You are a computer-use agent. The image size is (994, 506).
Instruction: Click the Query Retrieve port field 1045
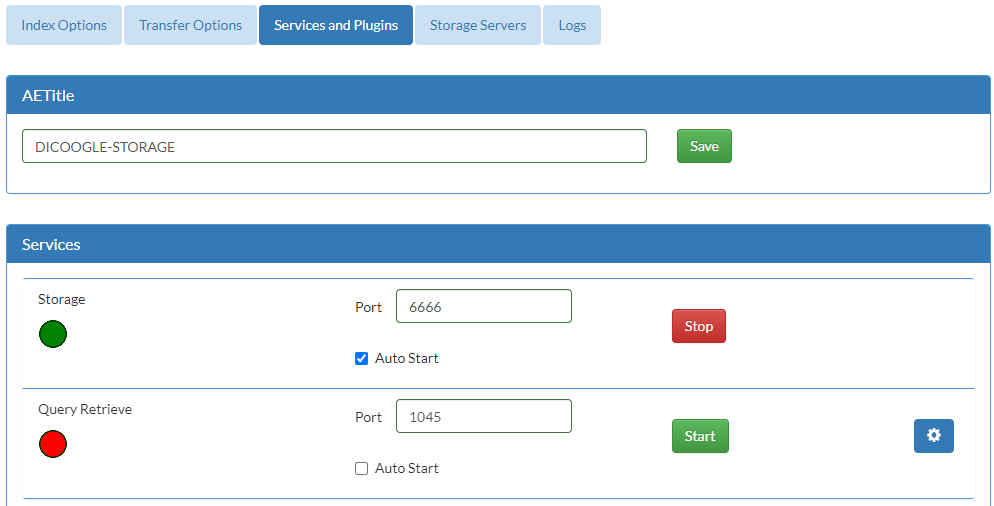(x=484, y=416)
